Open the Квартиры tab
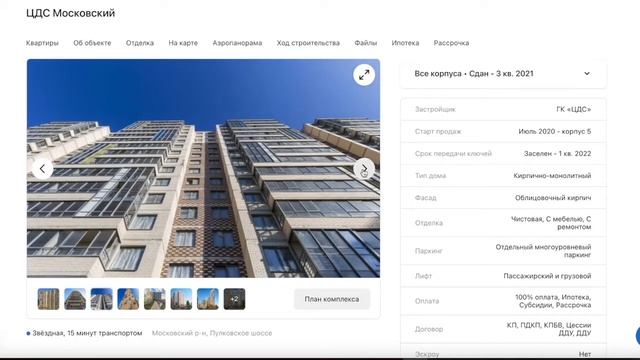 (42, 43)
